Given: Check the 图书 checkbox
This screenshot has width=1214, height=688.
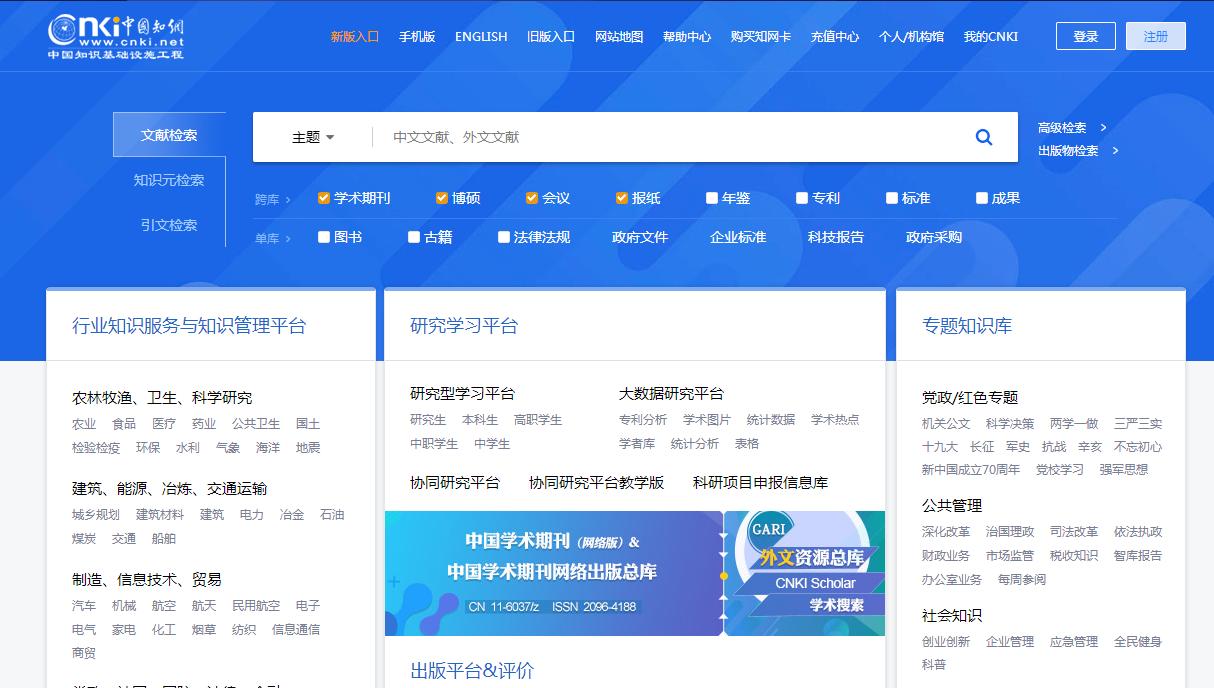Looking at the screenshot, I should click(x=324, y=237).
